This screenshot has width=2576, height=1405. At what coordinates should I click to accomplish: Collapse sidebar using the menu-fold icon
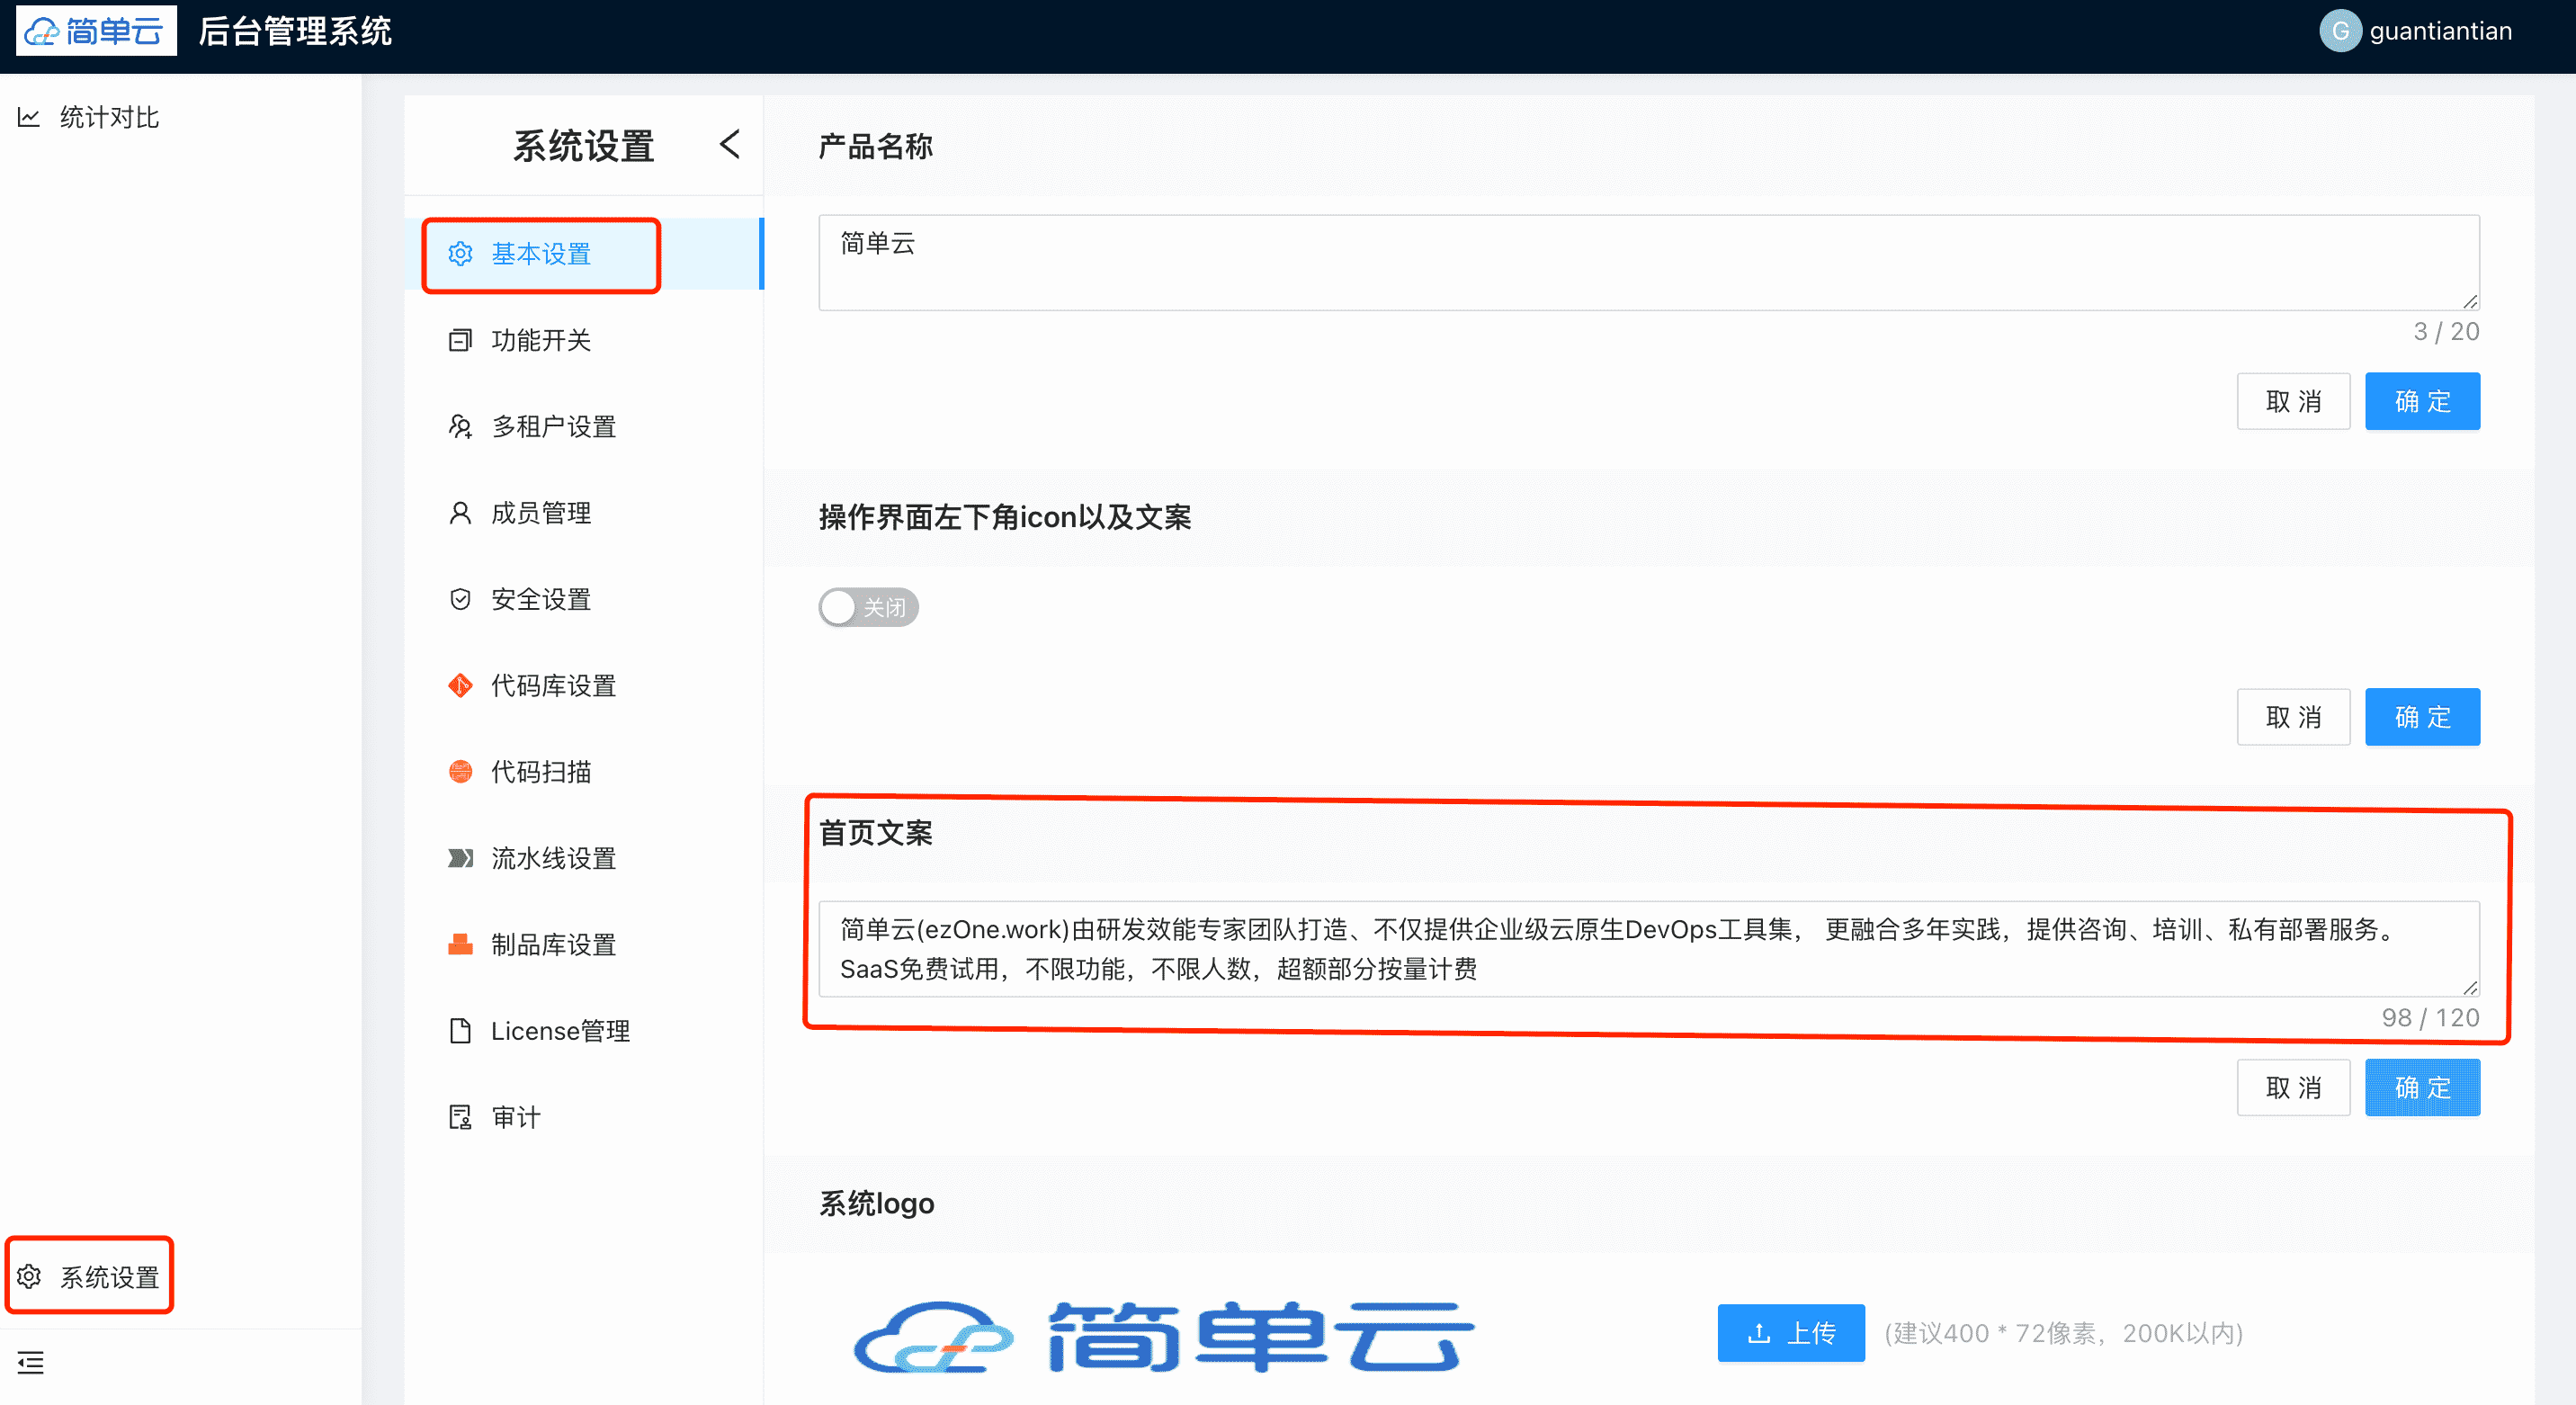click(x=31, y=1362)
